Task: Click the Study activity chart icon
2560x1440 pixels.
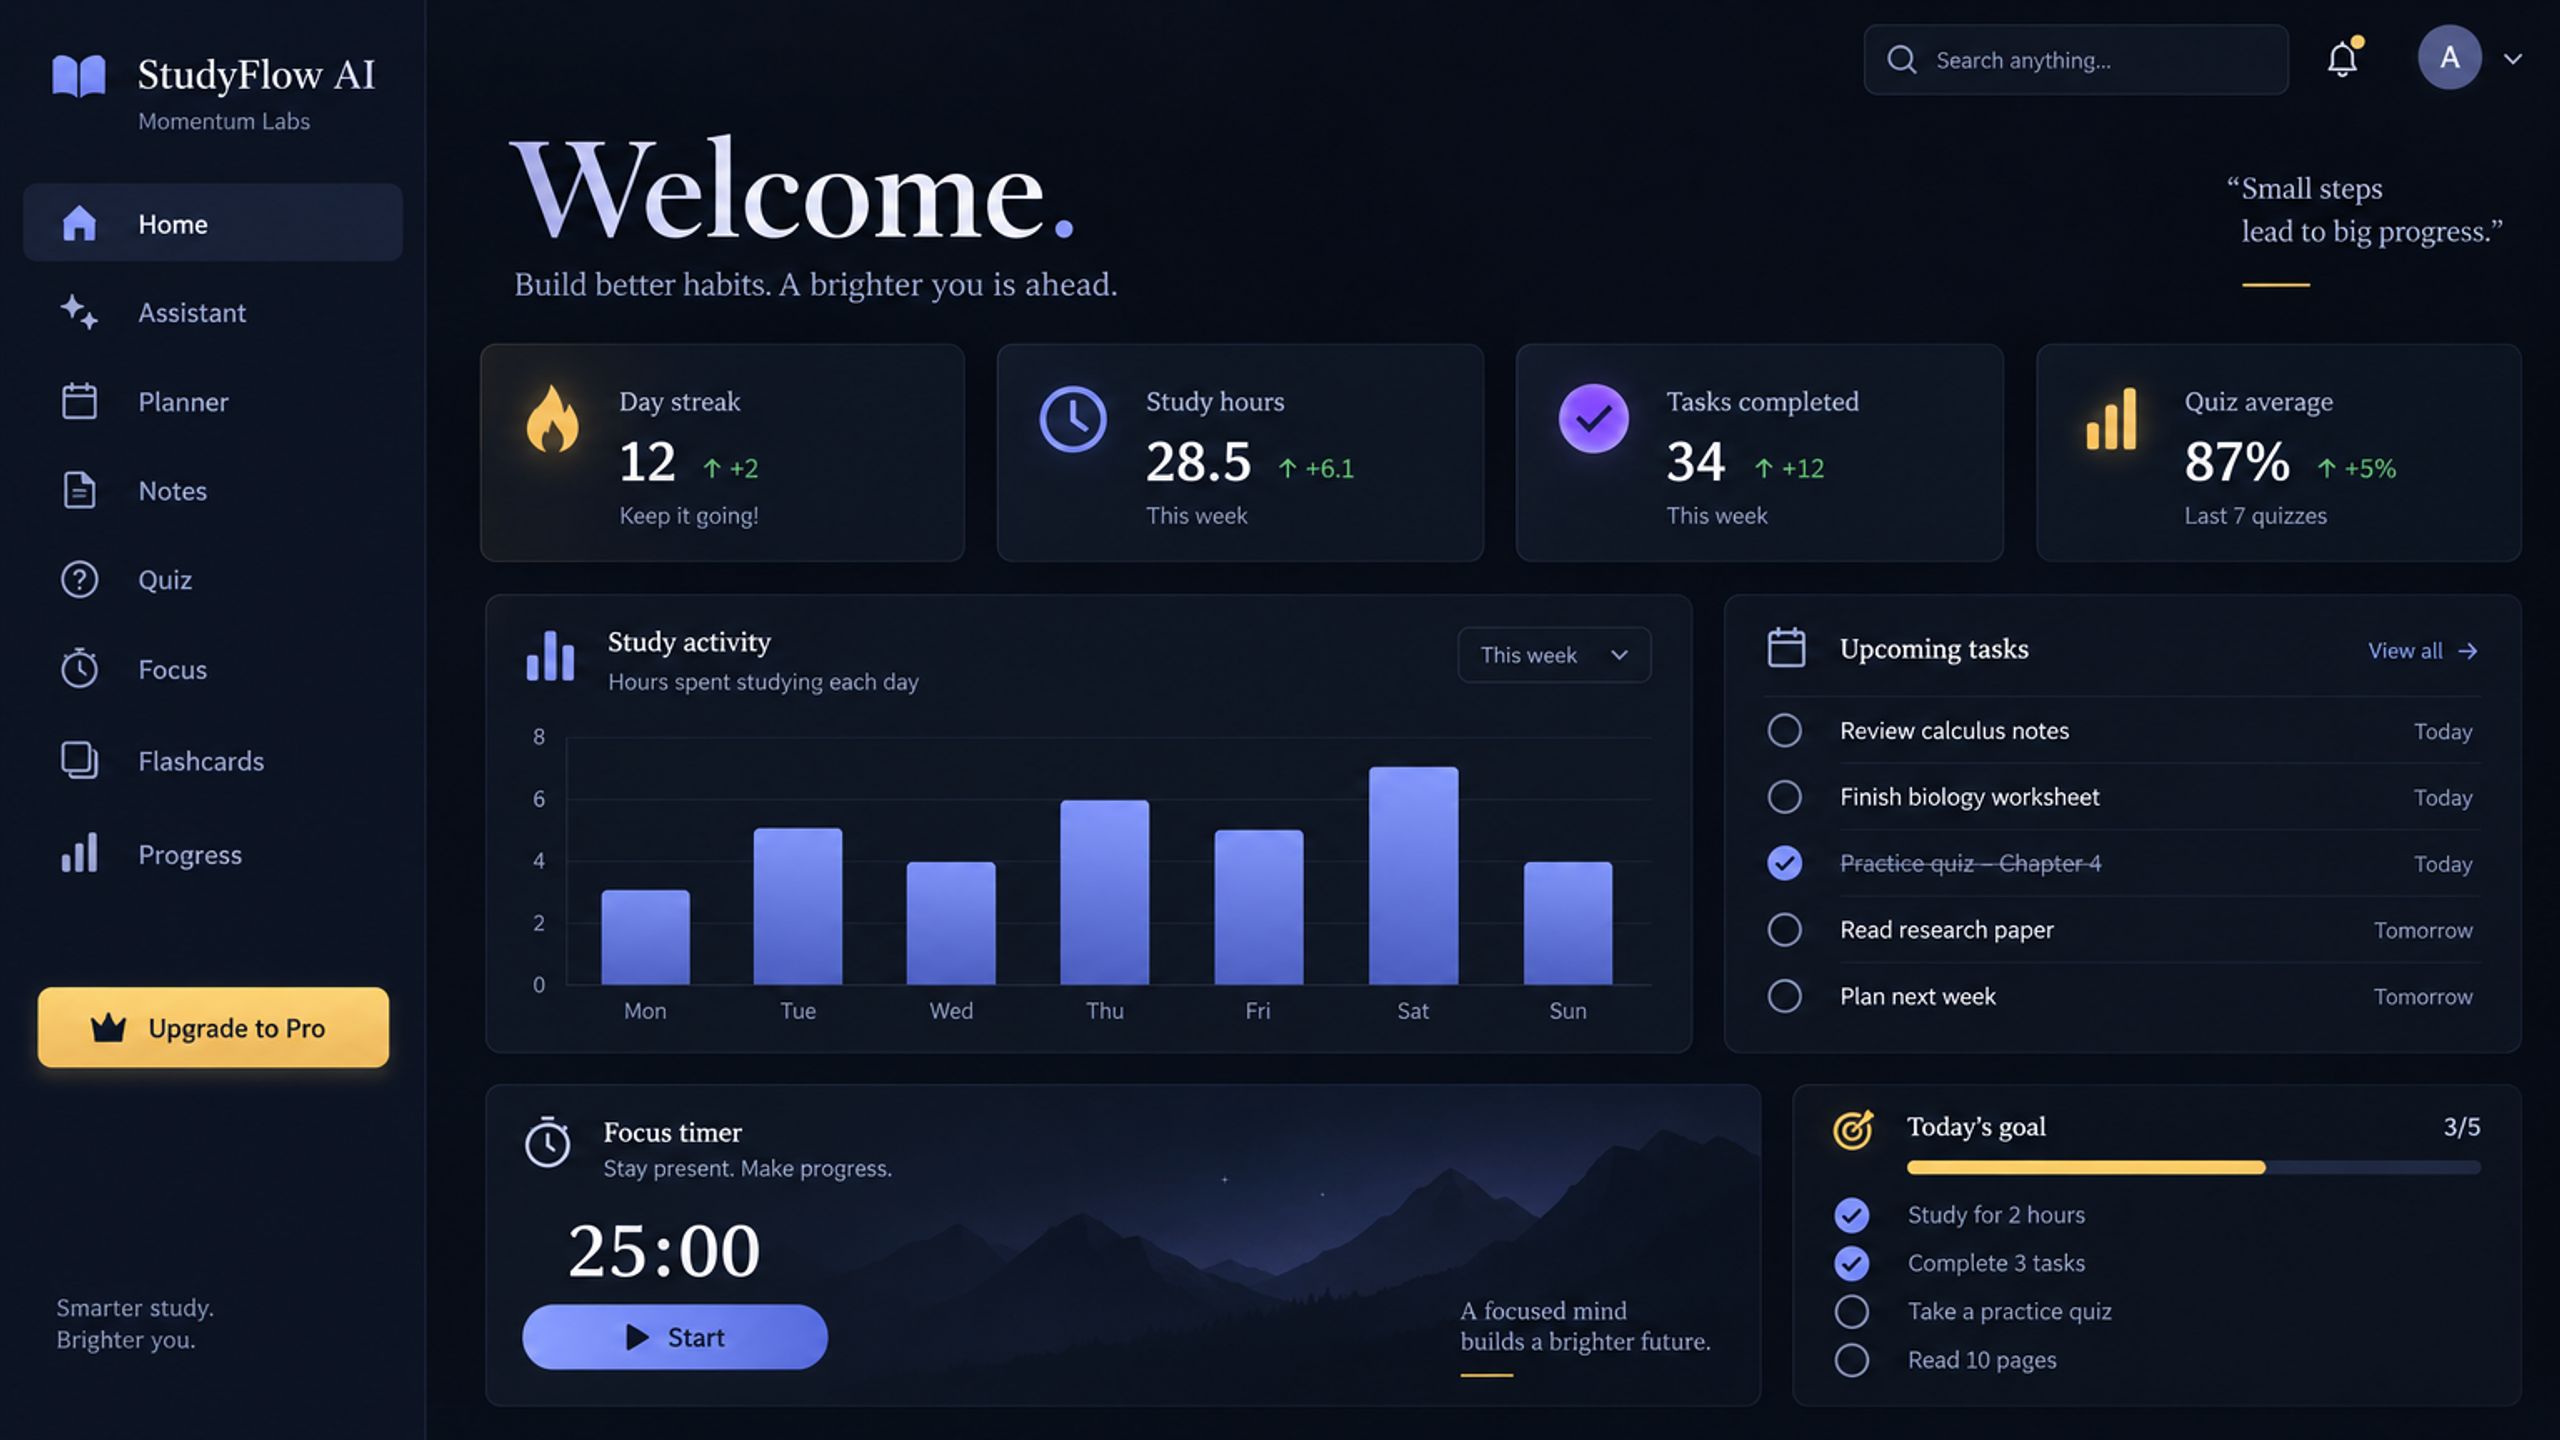Action: pyautogui.click(x=550, y=656)
